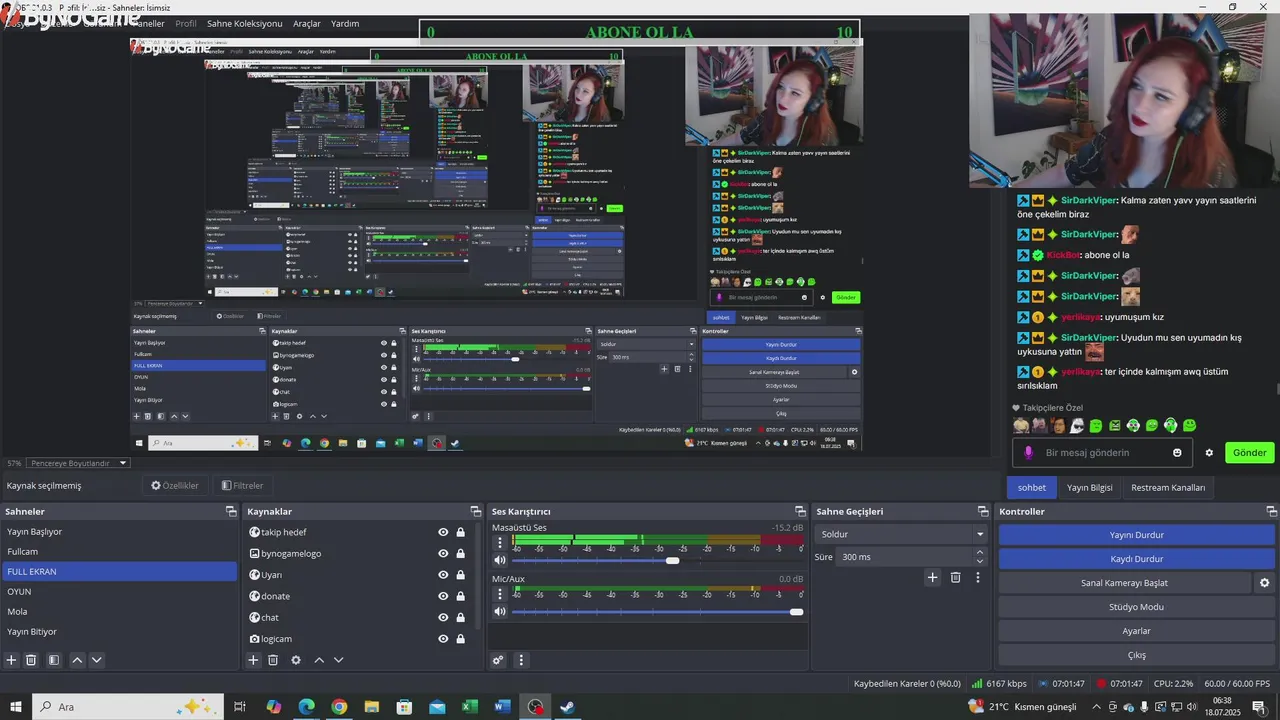Hide the logicam source
Screen dimensions: 1280x720
443,639
